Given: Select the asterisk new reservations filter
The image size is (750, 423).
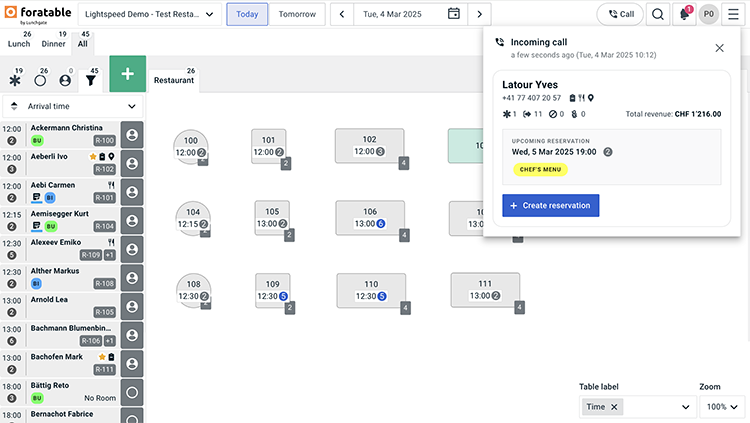Looking at the screenshot, I should click(x=14, y=80).
